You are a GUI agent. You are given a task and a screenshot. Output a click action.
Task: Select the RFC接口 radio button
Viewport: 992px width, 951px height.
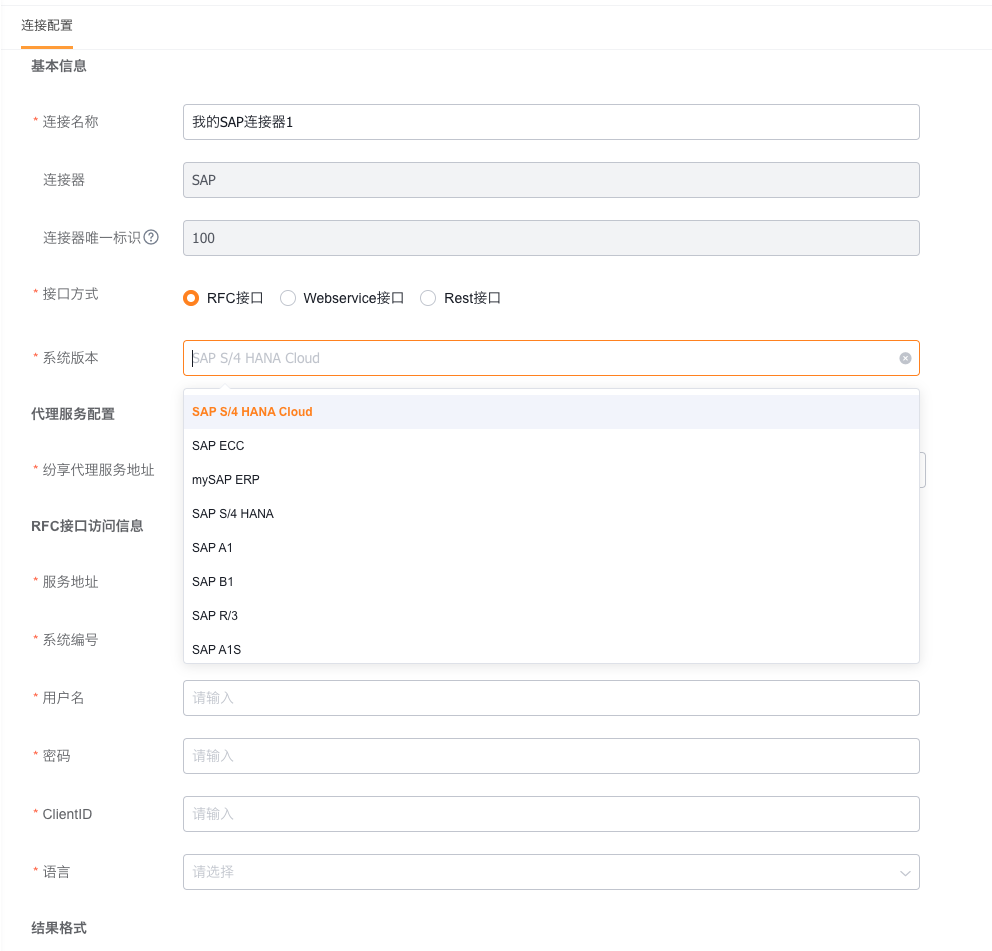tap(191, 298)
